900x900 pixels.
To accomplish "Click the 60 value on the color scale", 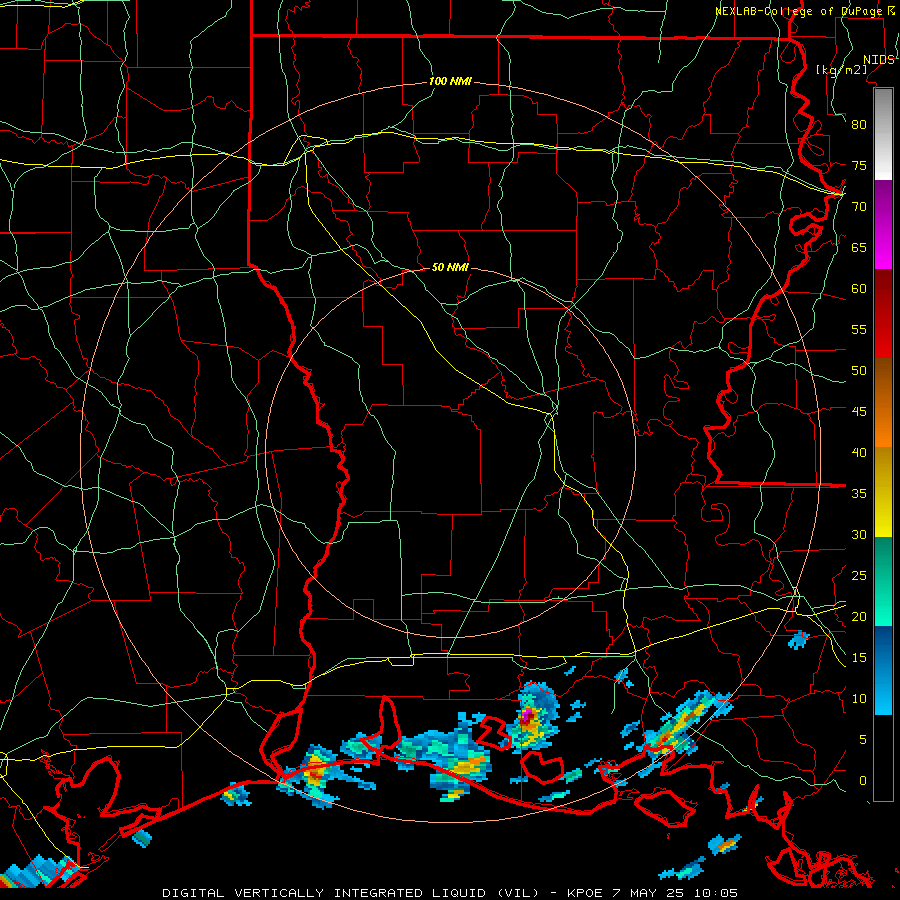I will 859,289.
